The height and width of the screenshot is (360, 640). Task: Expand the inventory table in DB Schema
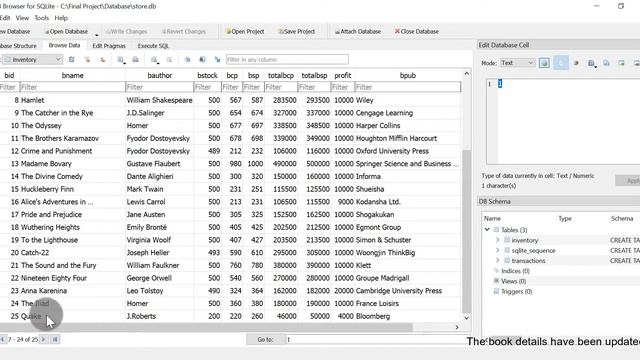coord(498,240)
